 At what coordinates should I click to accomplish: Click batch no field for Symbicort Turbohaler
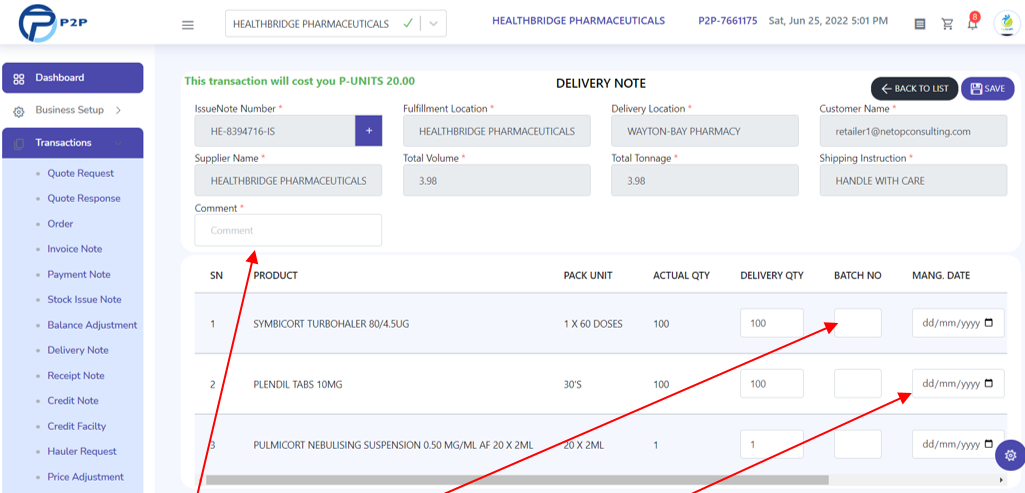click(x=858, y=323)
